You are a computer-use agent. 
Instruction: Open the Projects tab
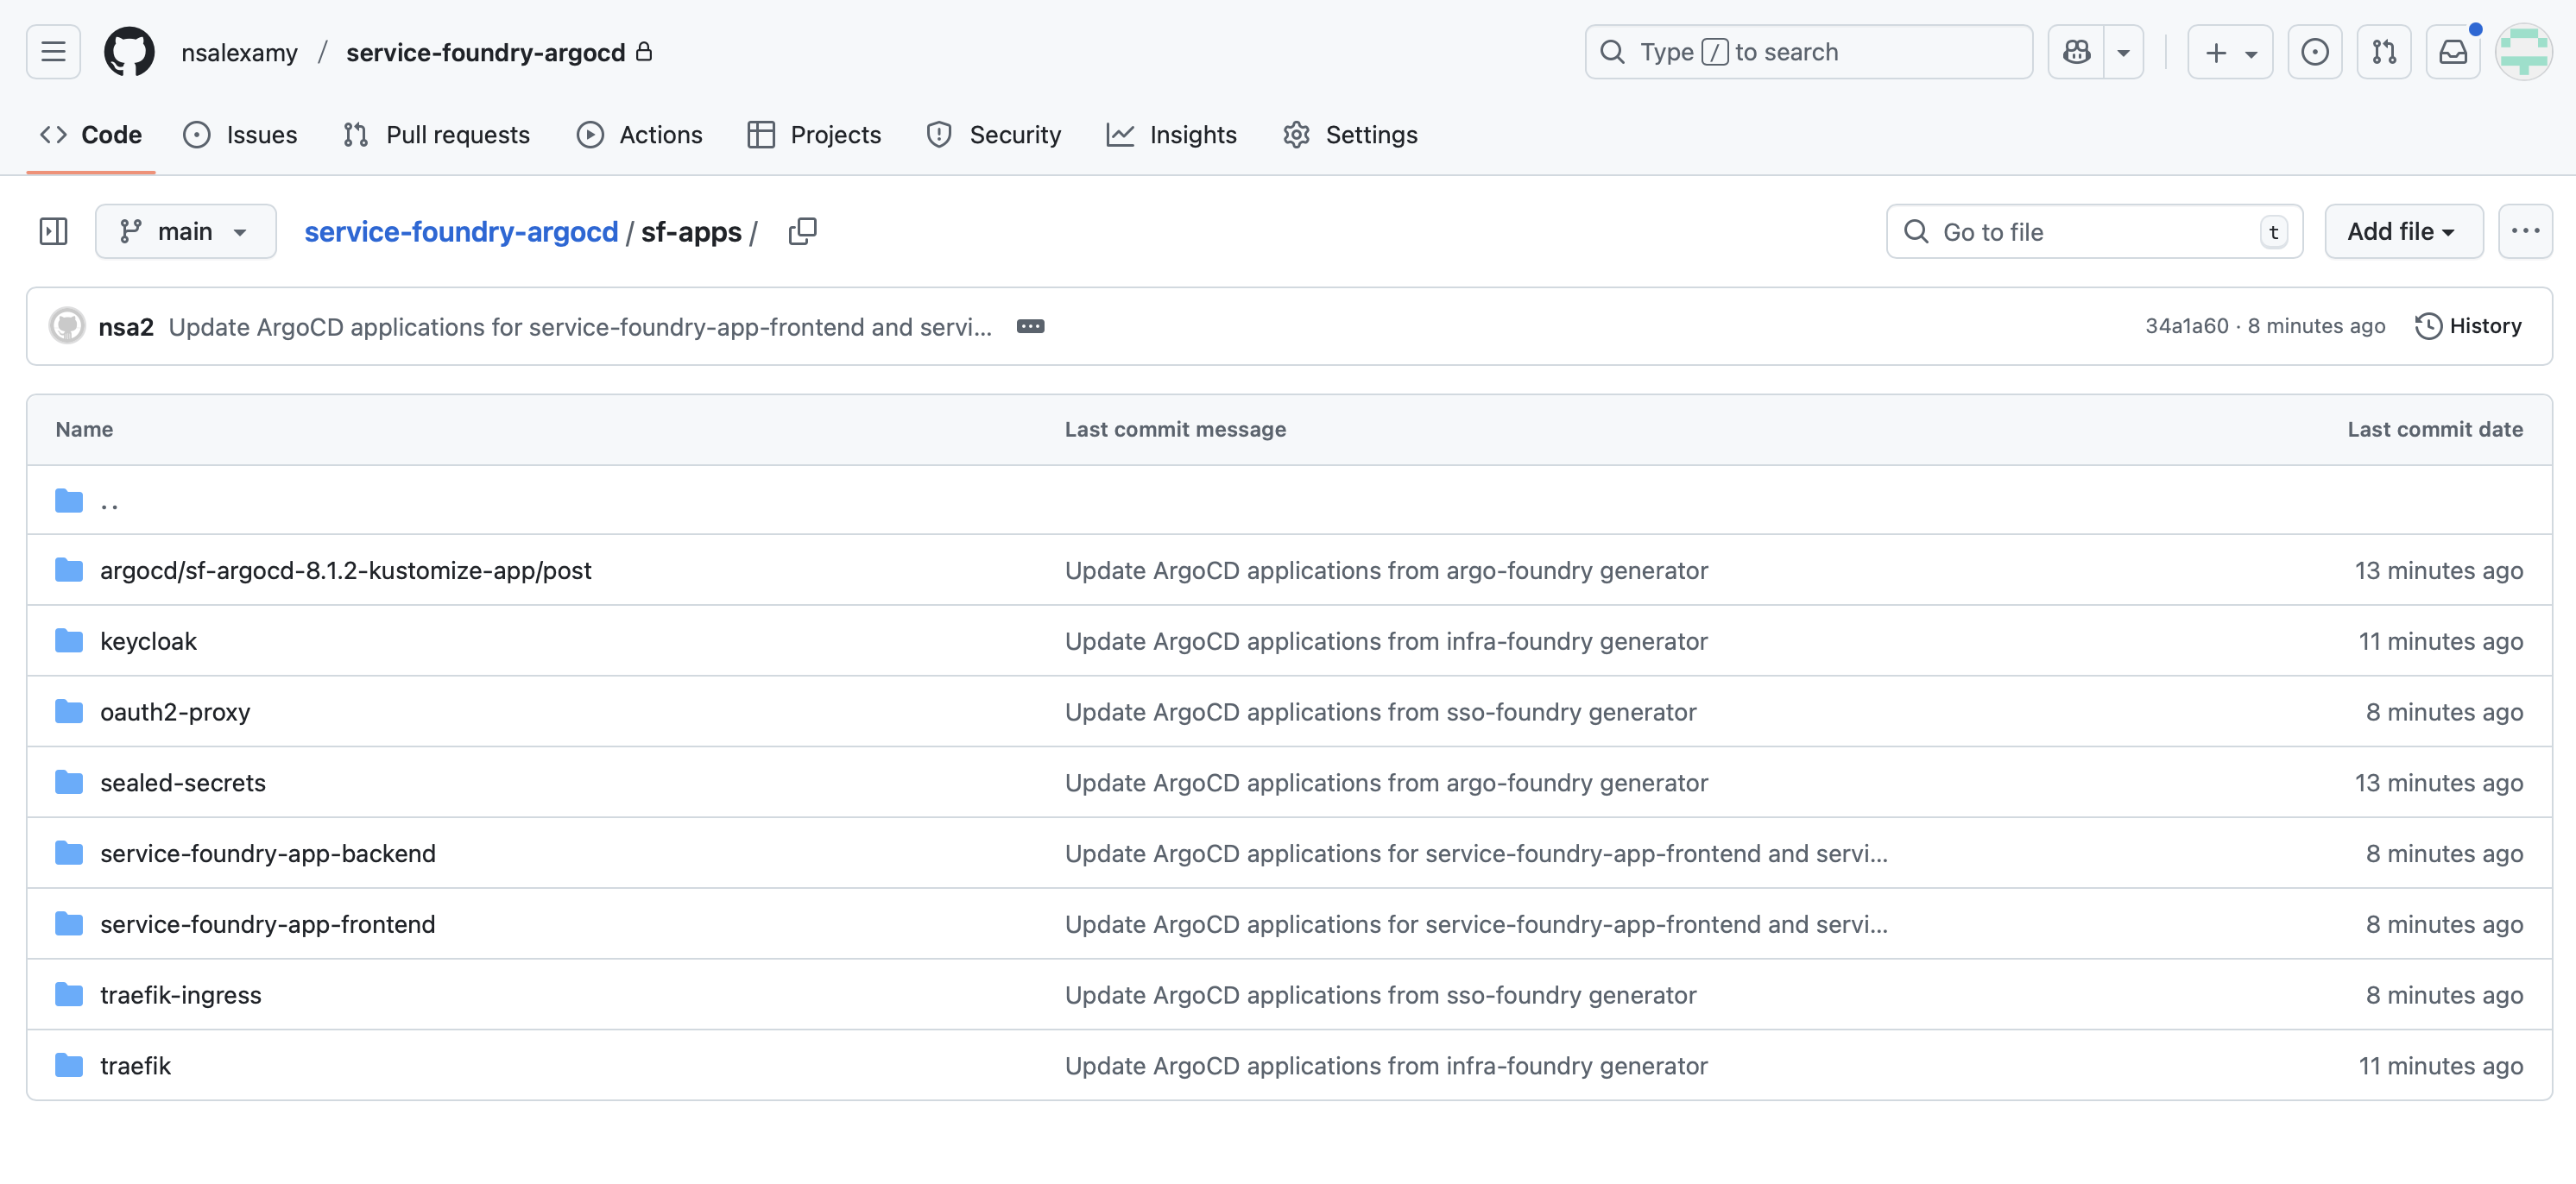[814, 135]
